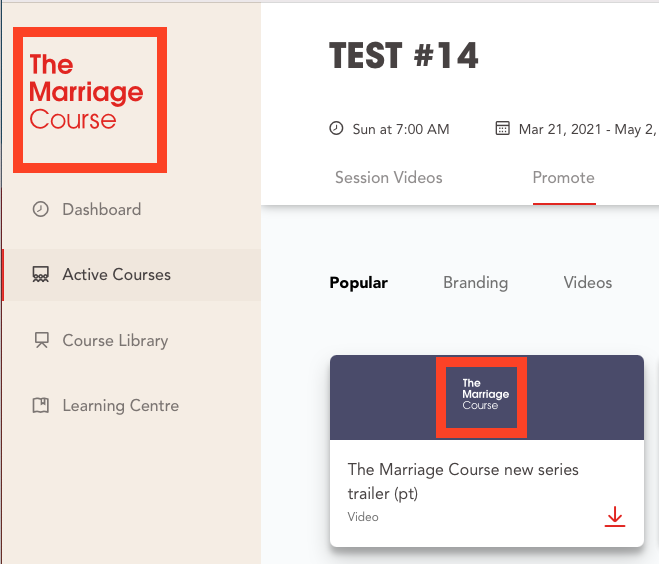
Task: Go to Active Courses
Action: pos(131,274)
